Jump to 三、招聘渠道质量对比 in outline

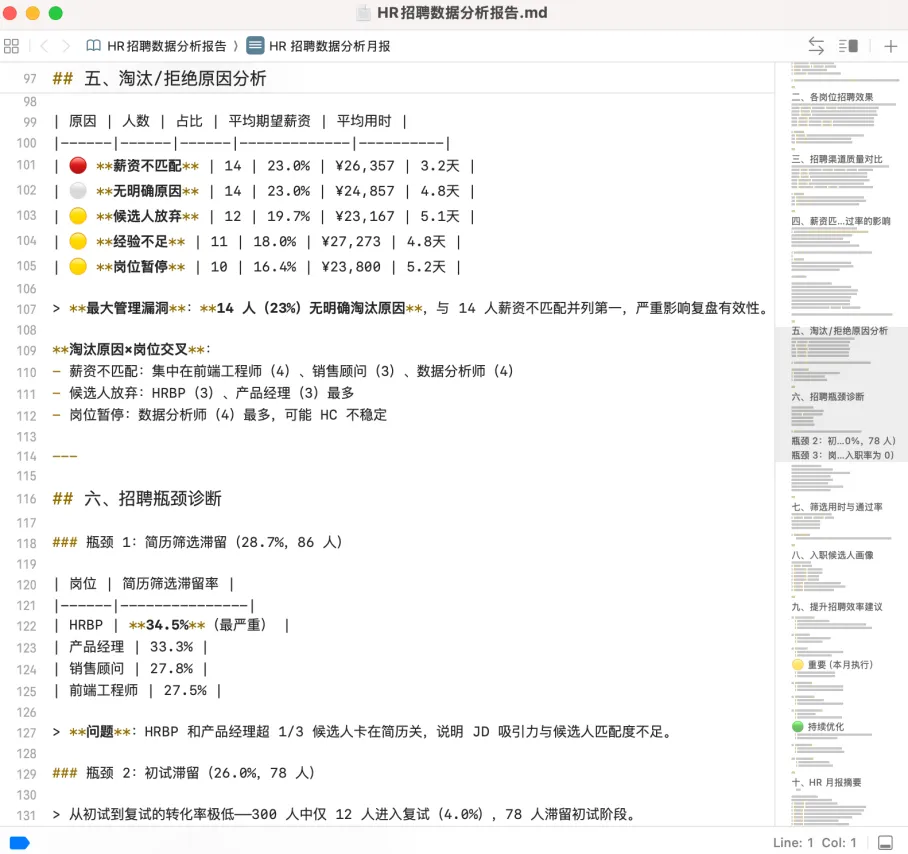[x=837, y=159]
